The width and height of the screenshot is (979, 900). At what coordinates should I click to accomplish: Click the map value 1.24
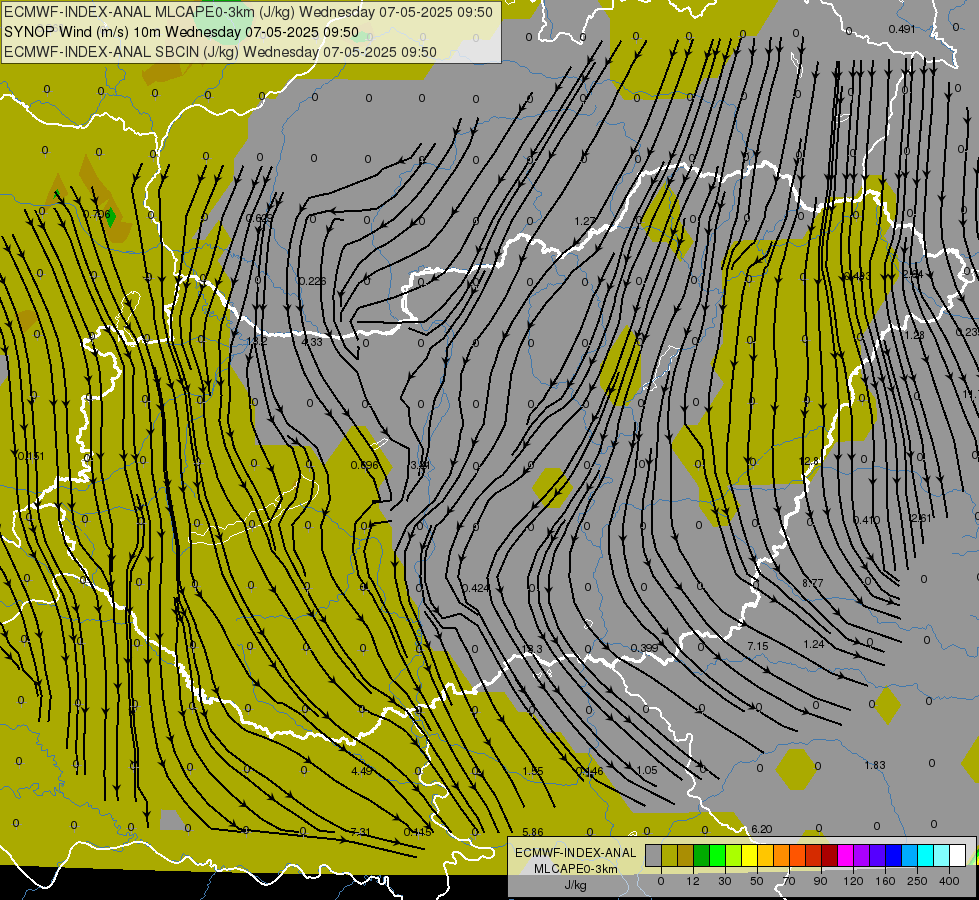tap(814, 644)
